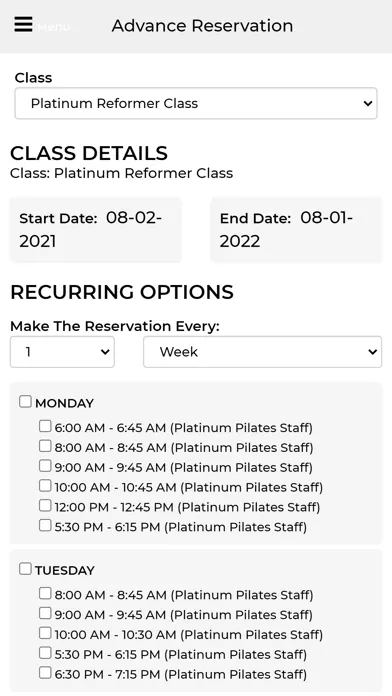The width and height of the screenshot is (392, 696).
Task: Click the Start Date field
Action: pos(96,230)
